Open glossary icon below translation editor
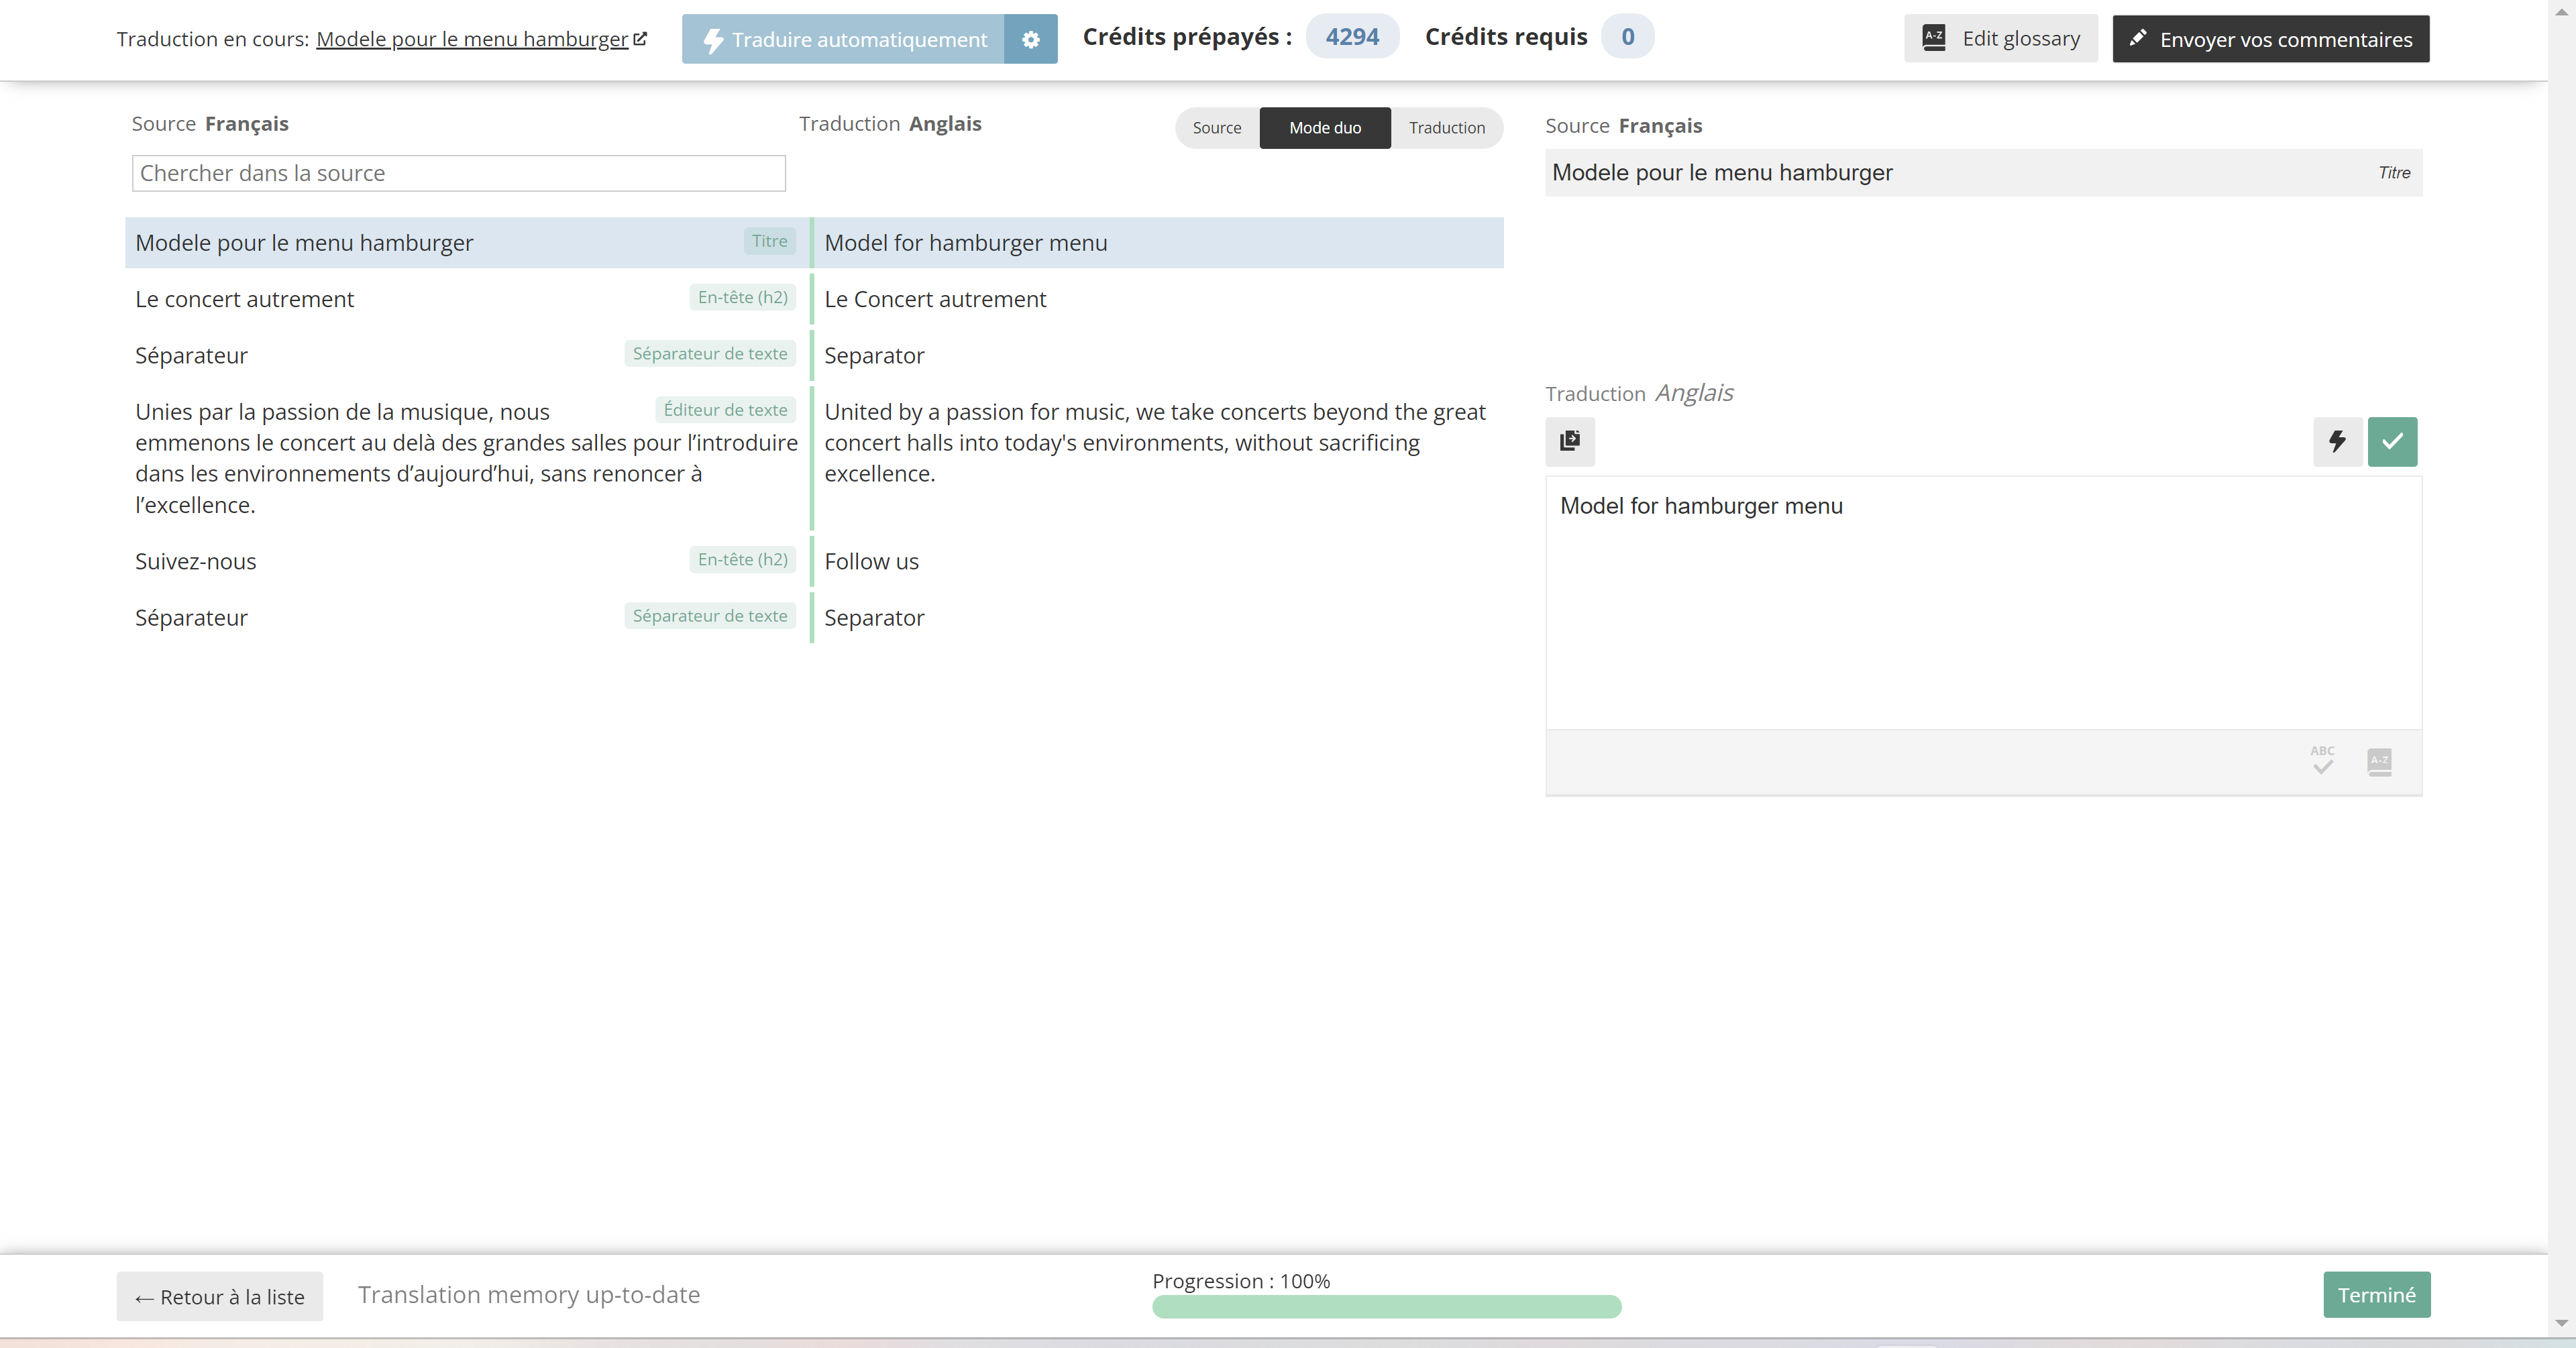The image size is (2576, 1348). click(2380, 762)
